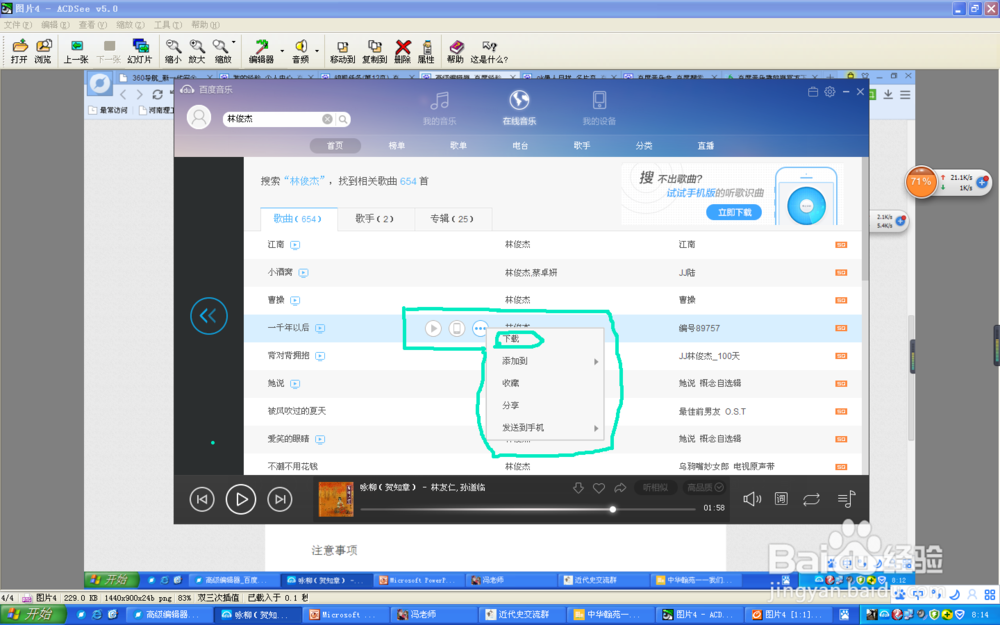
Task: Launch the 浏览 browse icon in ACDSee
Action: pos(43,50)
